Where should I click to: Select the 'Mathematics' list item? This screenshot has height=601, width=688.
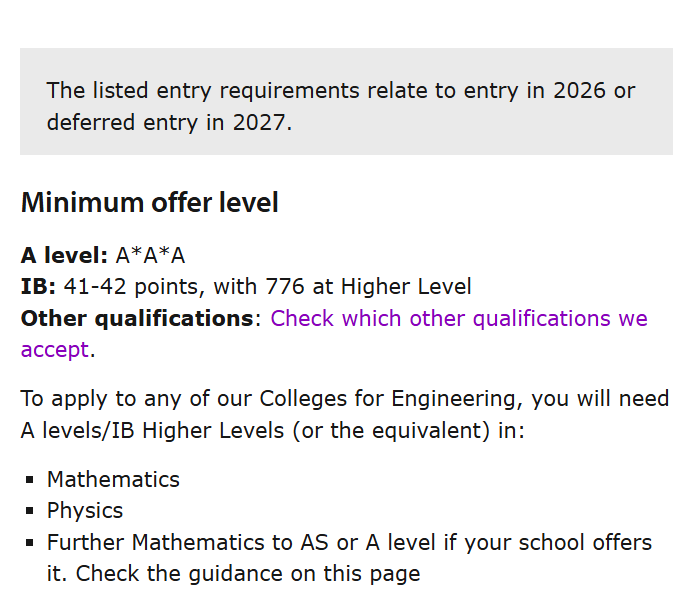[x=113, y=479]
